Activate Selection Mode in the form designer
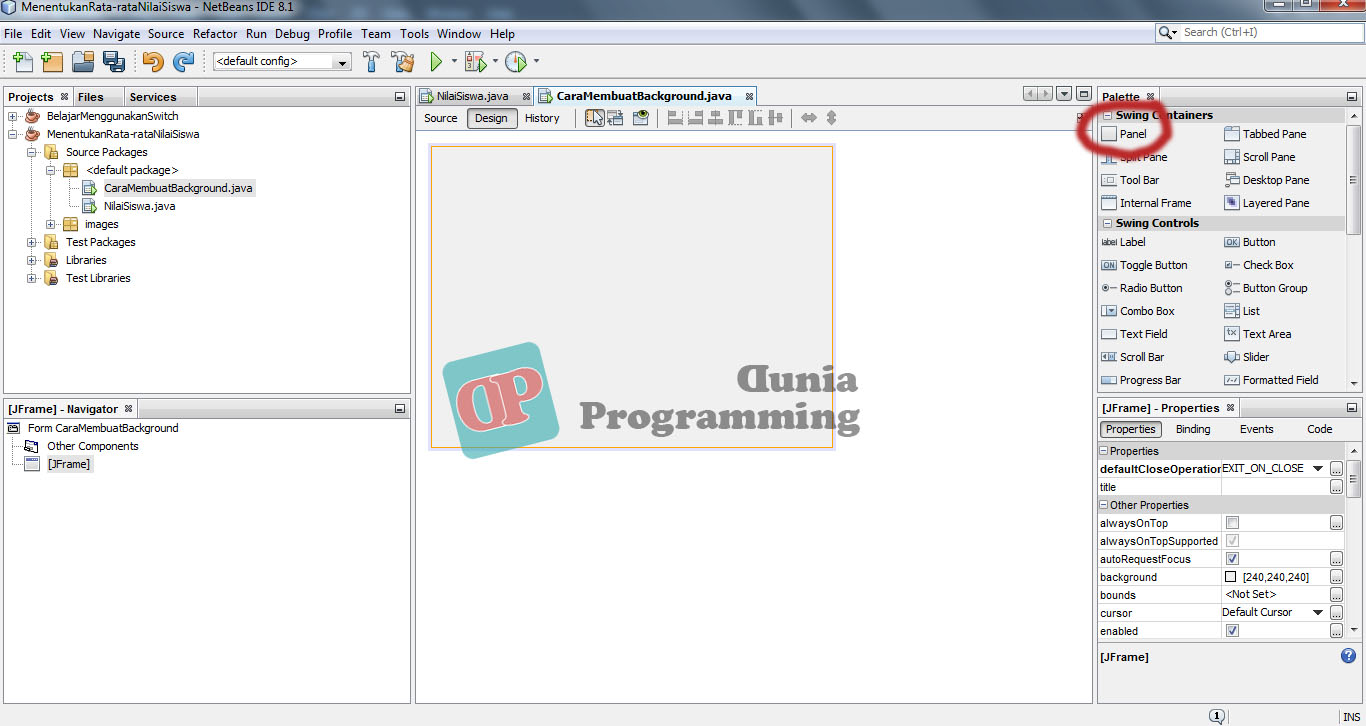 click(x=594, y=118)
